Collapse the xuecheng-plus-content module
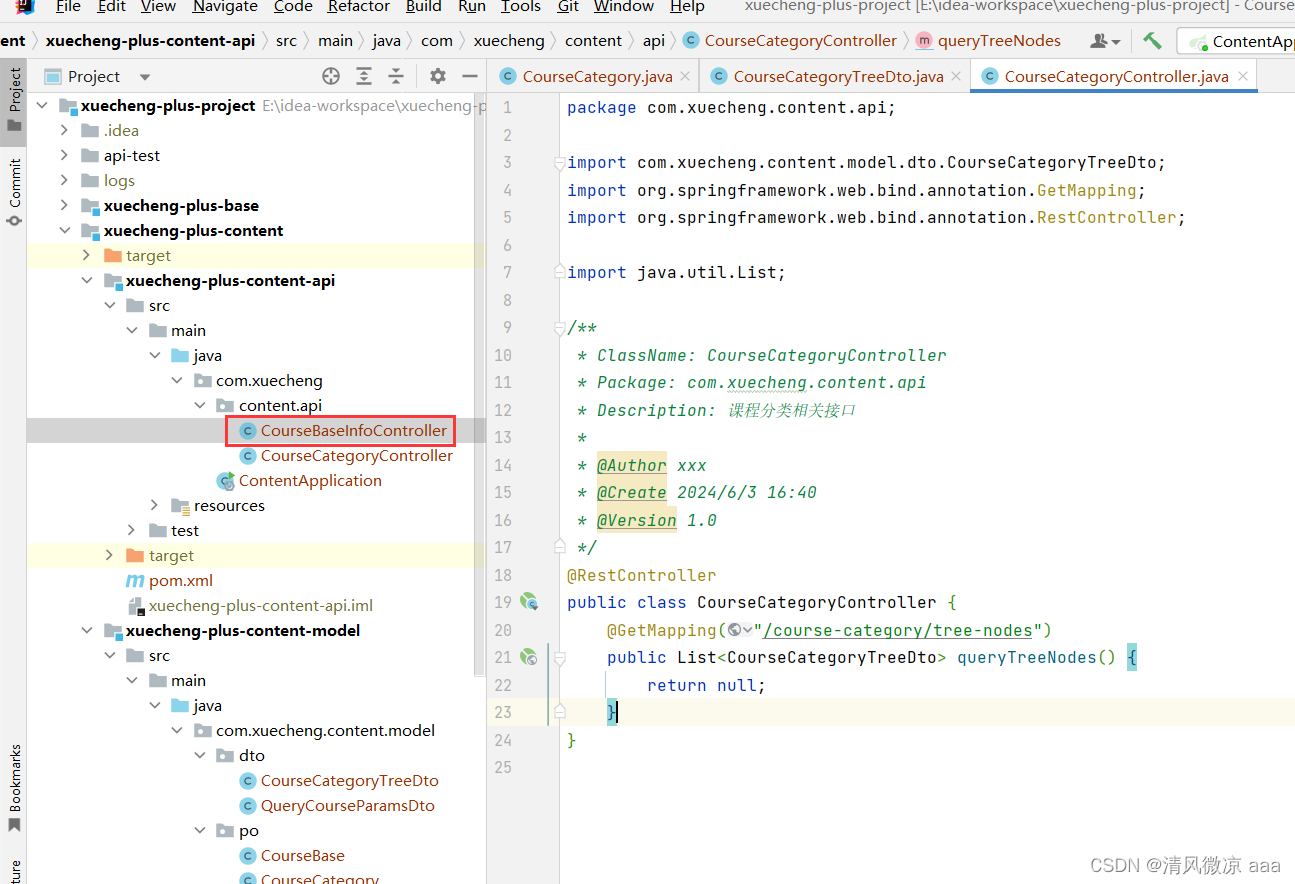This screenshot has height=884, width=1295. coord(64,230)
